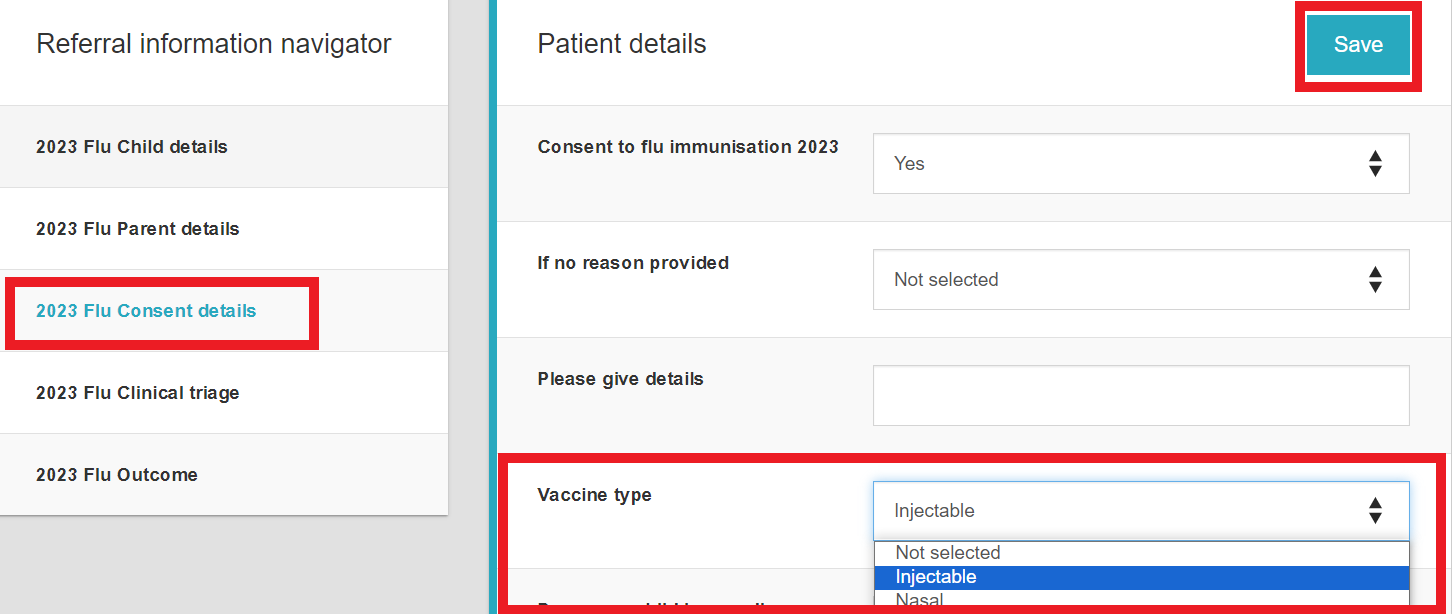1452x614 pixels.
Task: Click arrows icon beside first Not selected field
Action: [1375, 280]
